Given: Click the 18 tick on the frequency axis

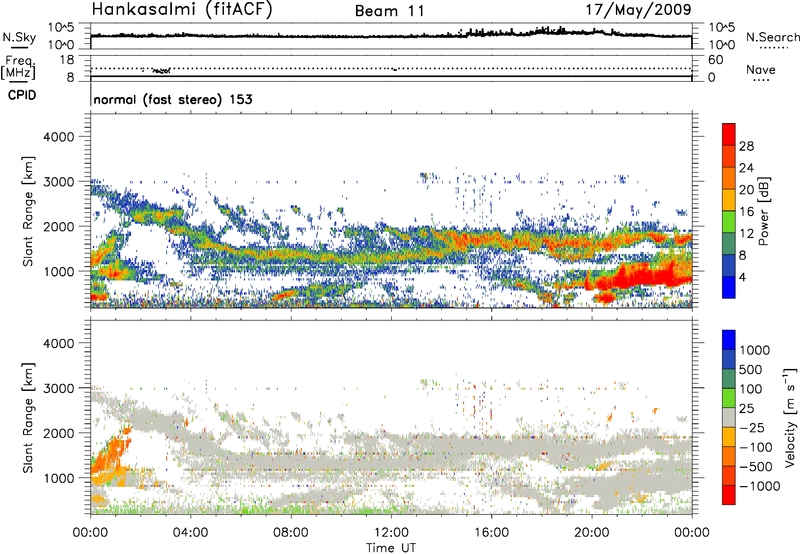Looking at the screenshot, I should 67,60.
